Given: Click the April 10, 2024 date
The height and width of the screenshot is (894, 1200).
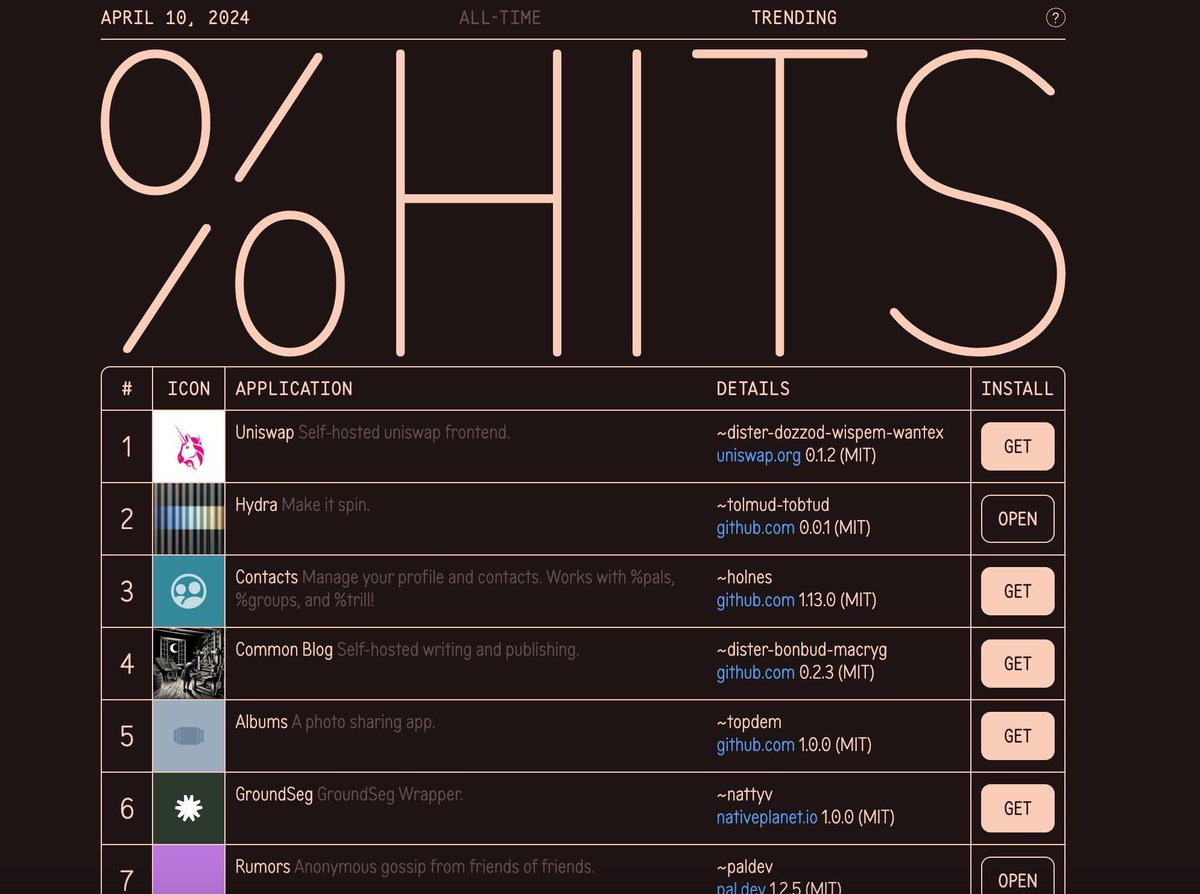Looking at the screenshot, I should pos(175,18).
